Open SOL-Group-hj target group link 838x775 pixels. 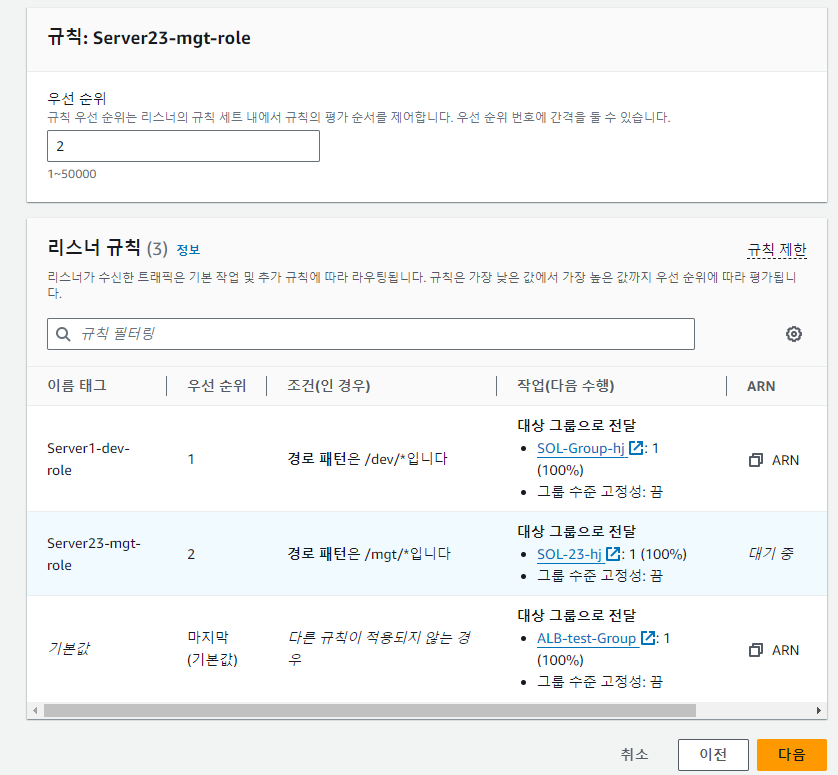(x=580, y=448)
